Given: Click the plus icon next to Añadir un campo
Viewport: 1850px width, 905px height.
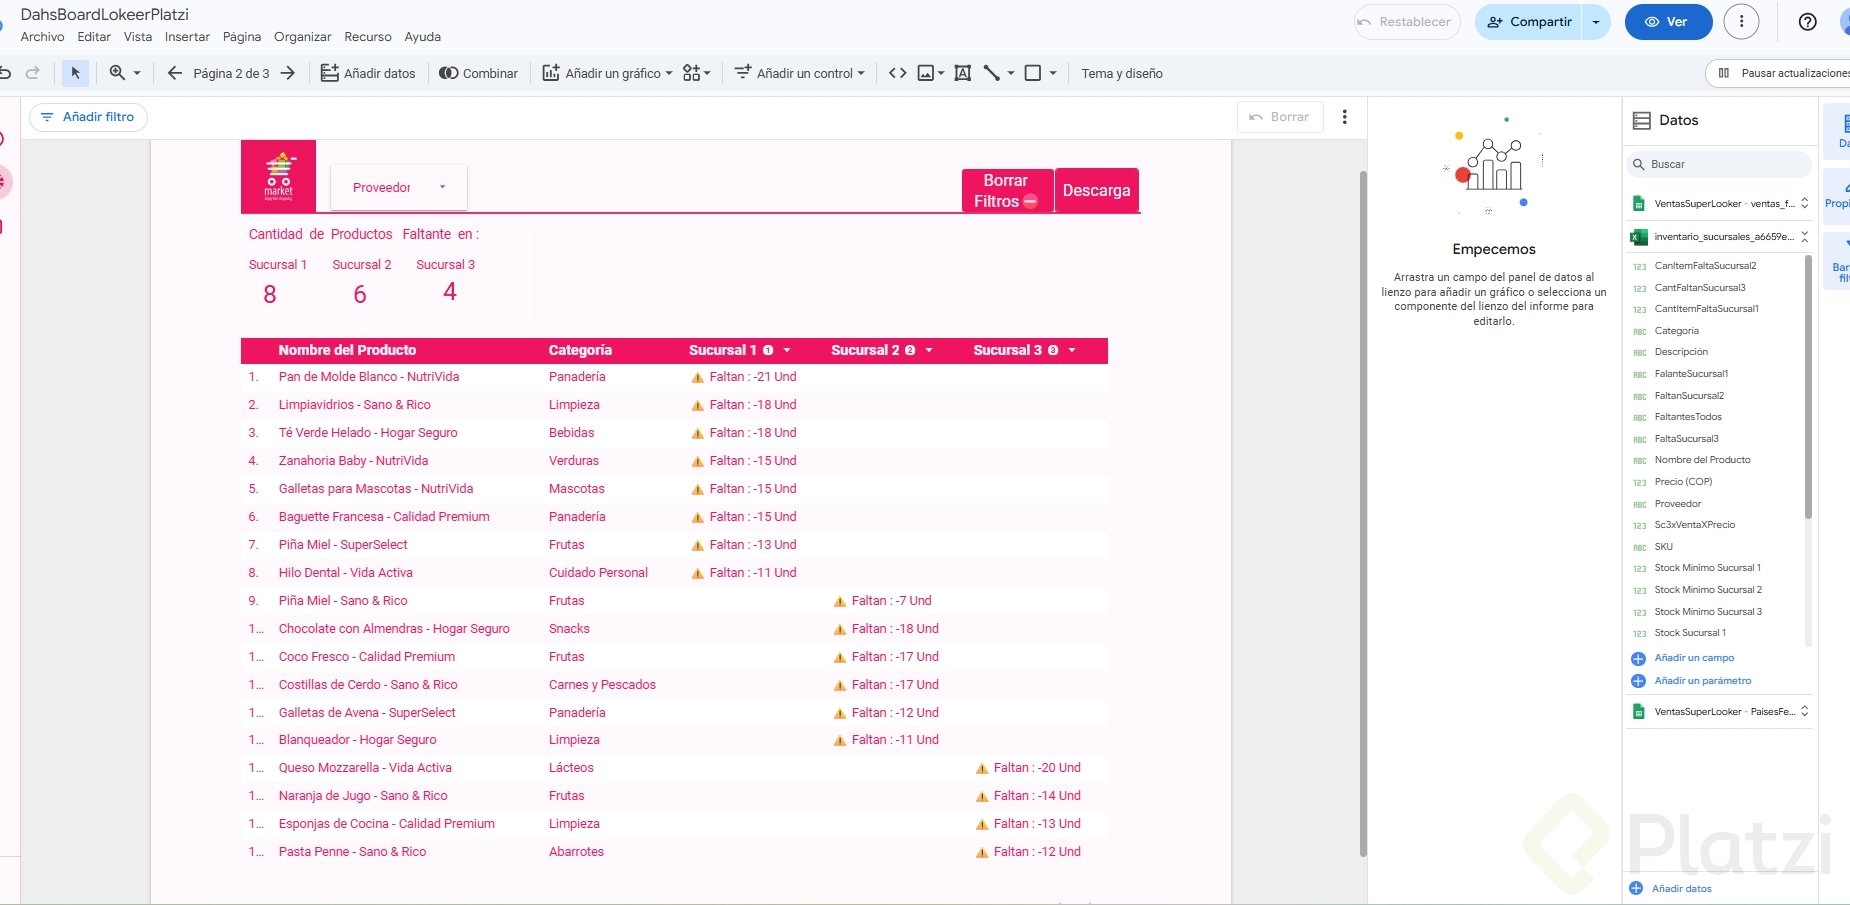Looking at the screenshot, I should (1638, 659).
